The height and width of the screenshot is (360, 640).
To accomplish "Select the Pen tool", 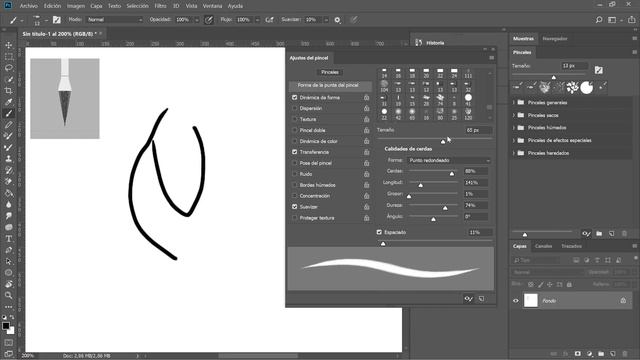I will point(9,250).
